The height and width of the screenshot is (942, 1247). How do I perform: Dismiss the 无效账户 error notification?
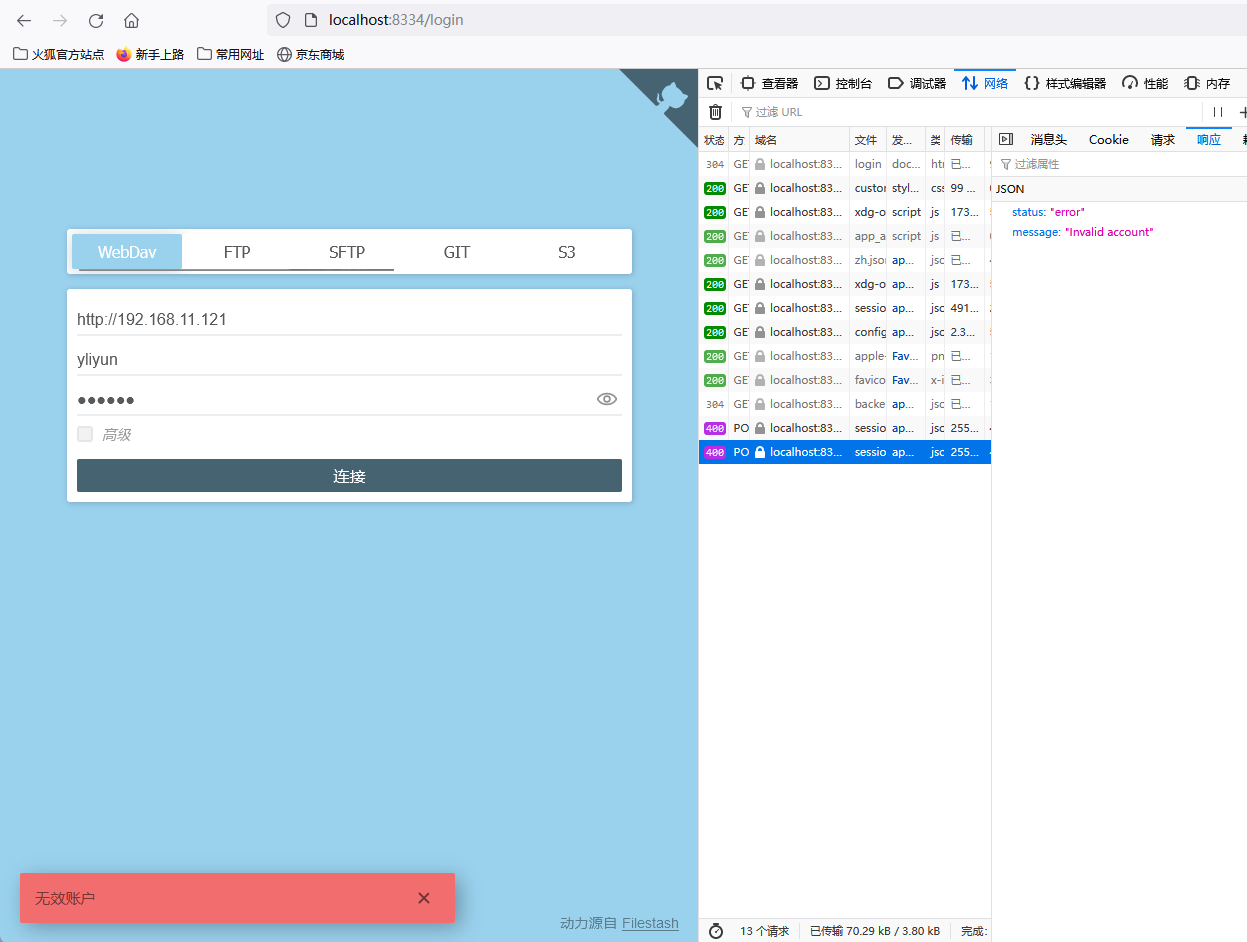click(x=424, y=898)
